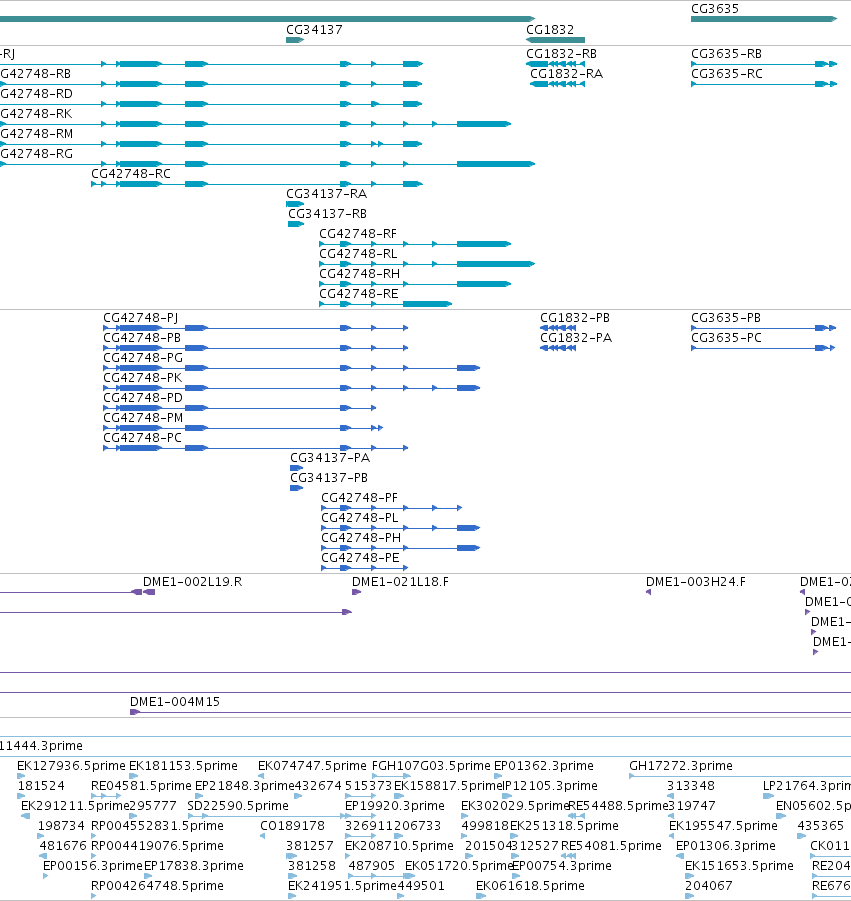Select the CG42748-PH label
The width and height of the screenshot is (851, 901).
click(361, 538)
